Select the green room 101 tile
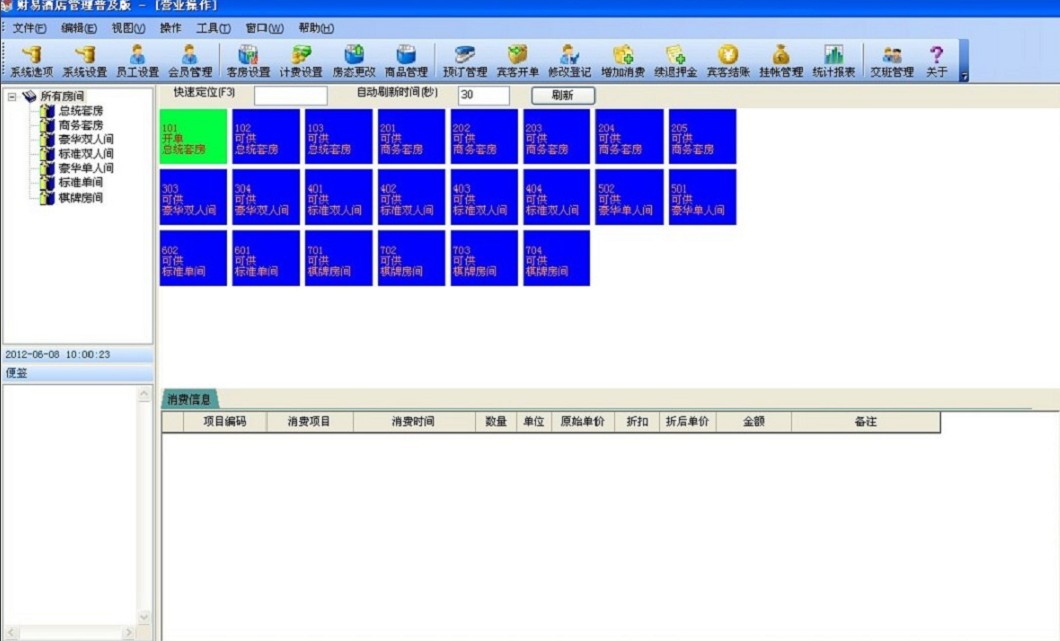The width and height of the screenshot is (1060, 641). [x=193, y=137]
